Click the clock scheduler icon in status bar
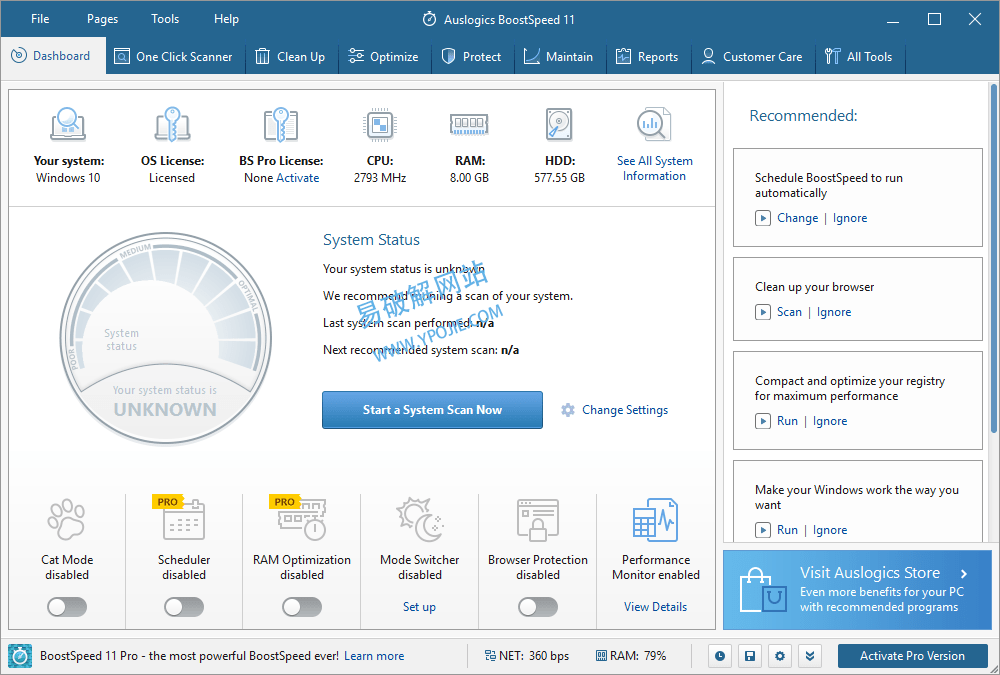The height and width of the screenshot is (675, 1000). point(719,656)
